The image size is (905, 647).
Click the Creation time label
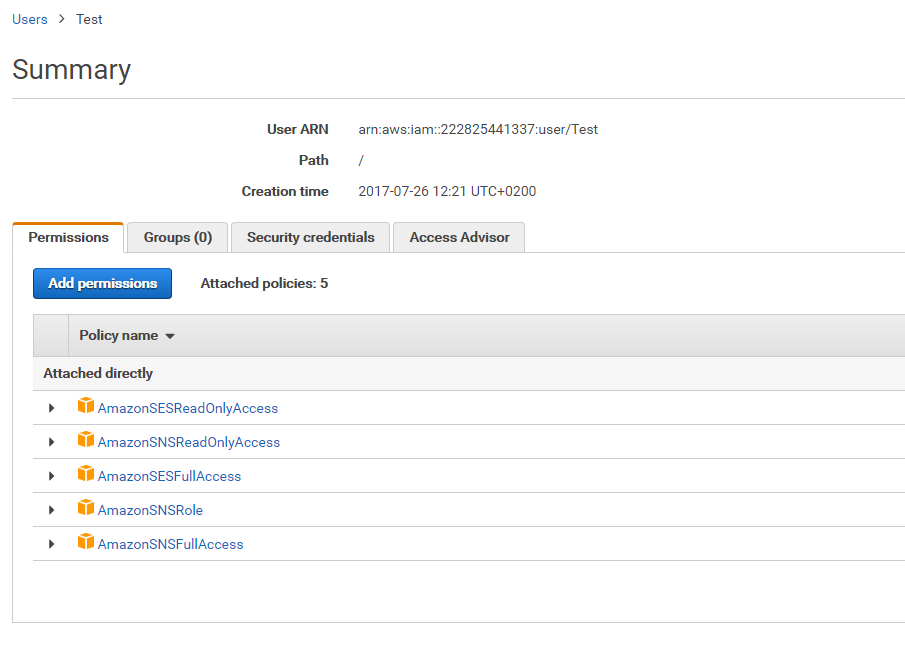click(285, 191)
